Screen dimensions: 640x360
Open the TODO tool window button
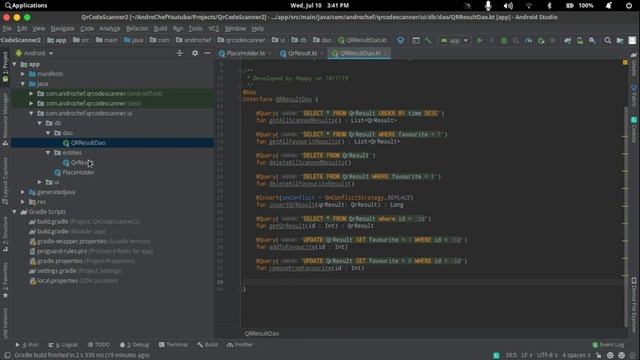[x=98, y=345]
